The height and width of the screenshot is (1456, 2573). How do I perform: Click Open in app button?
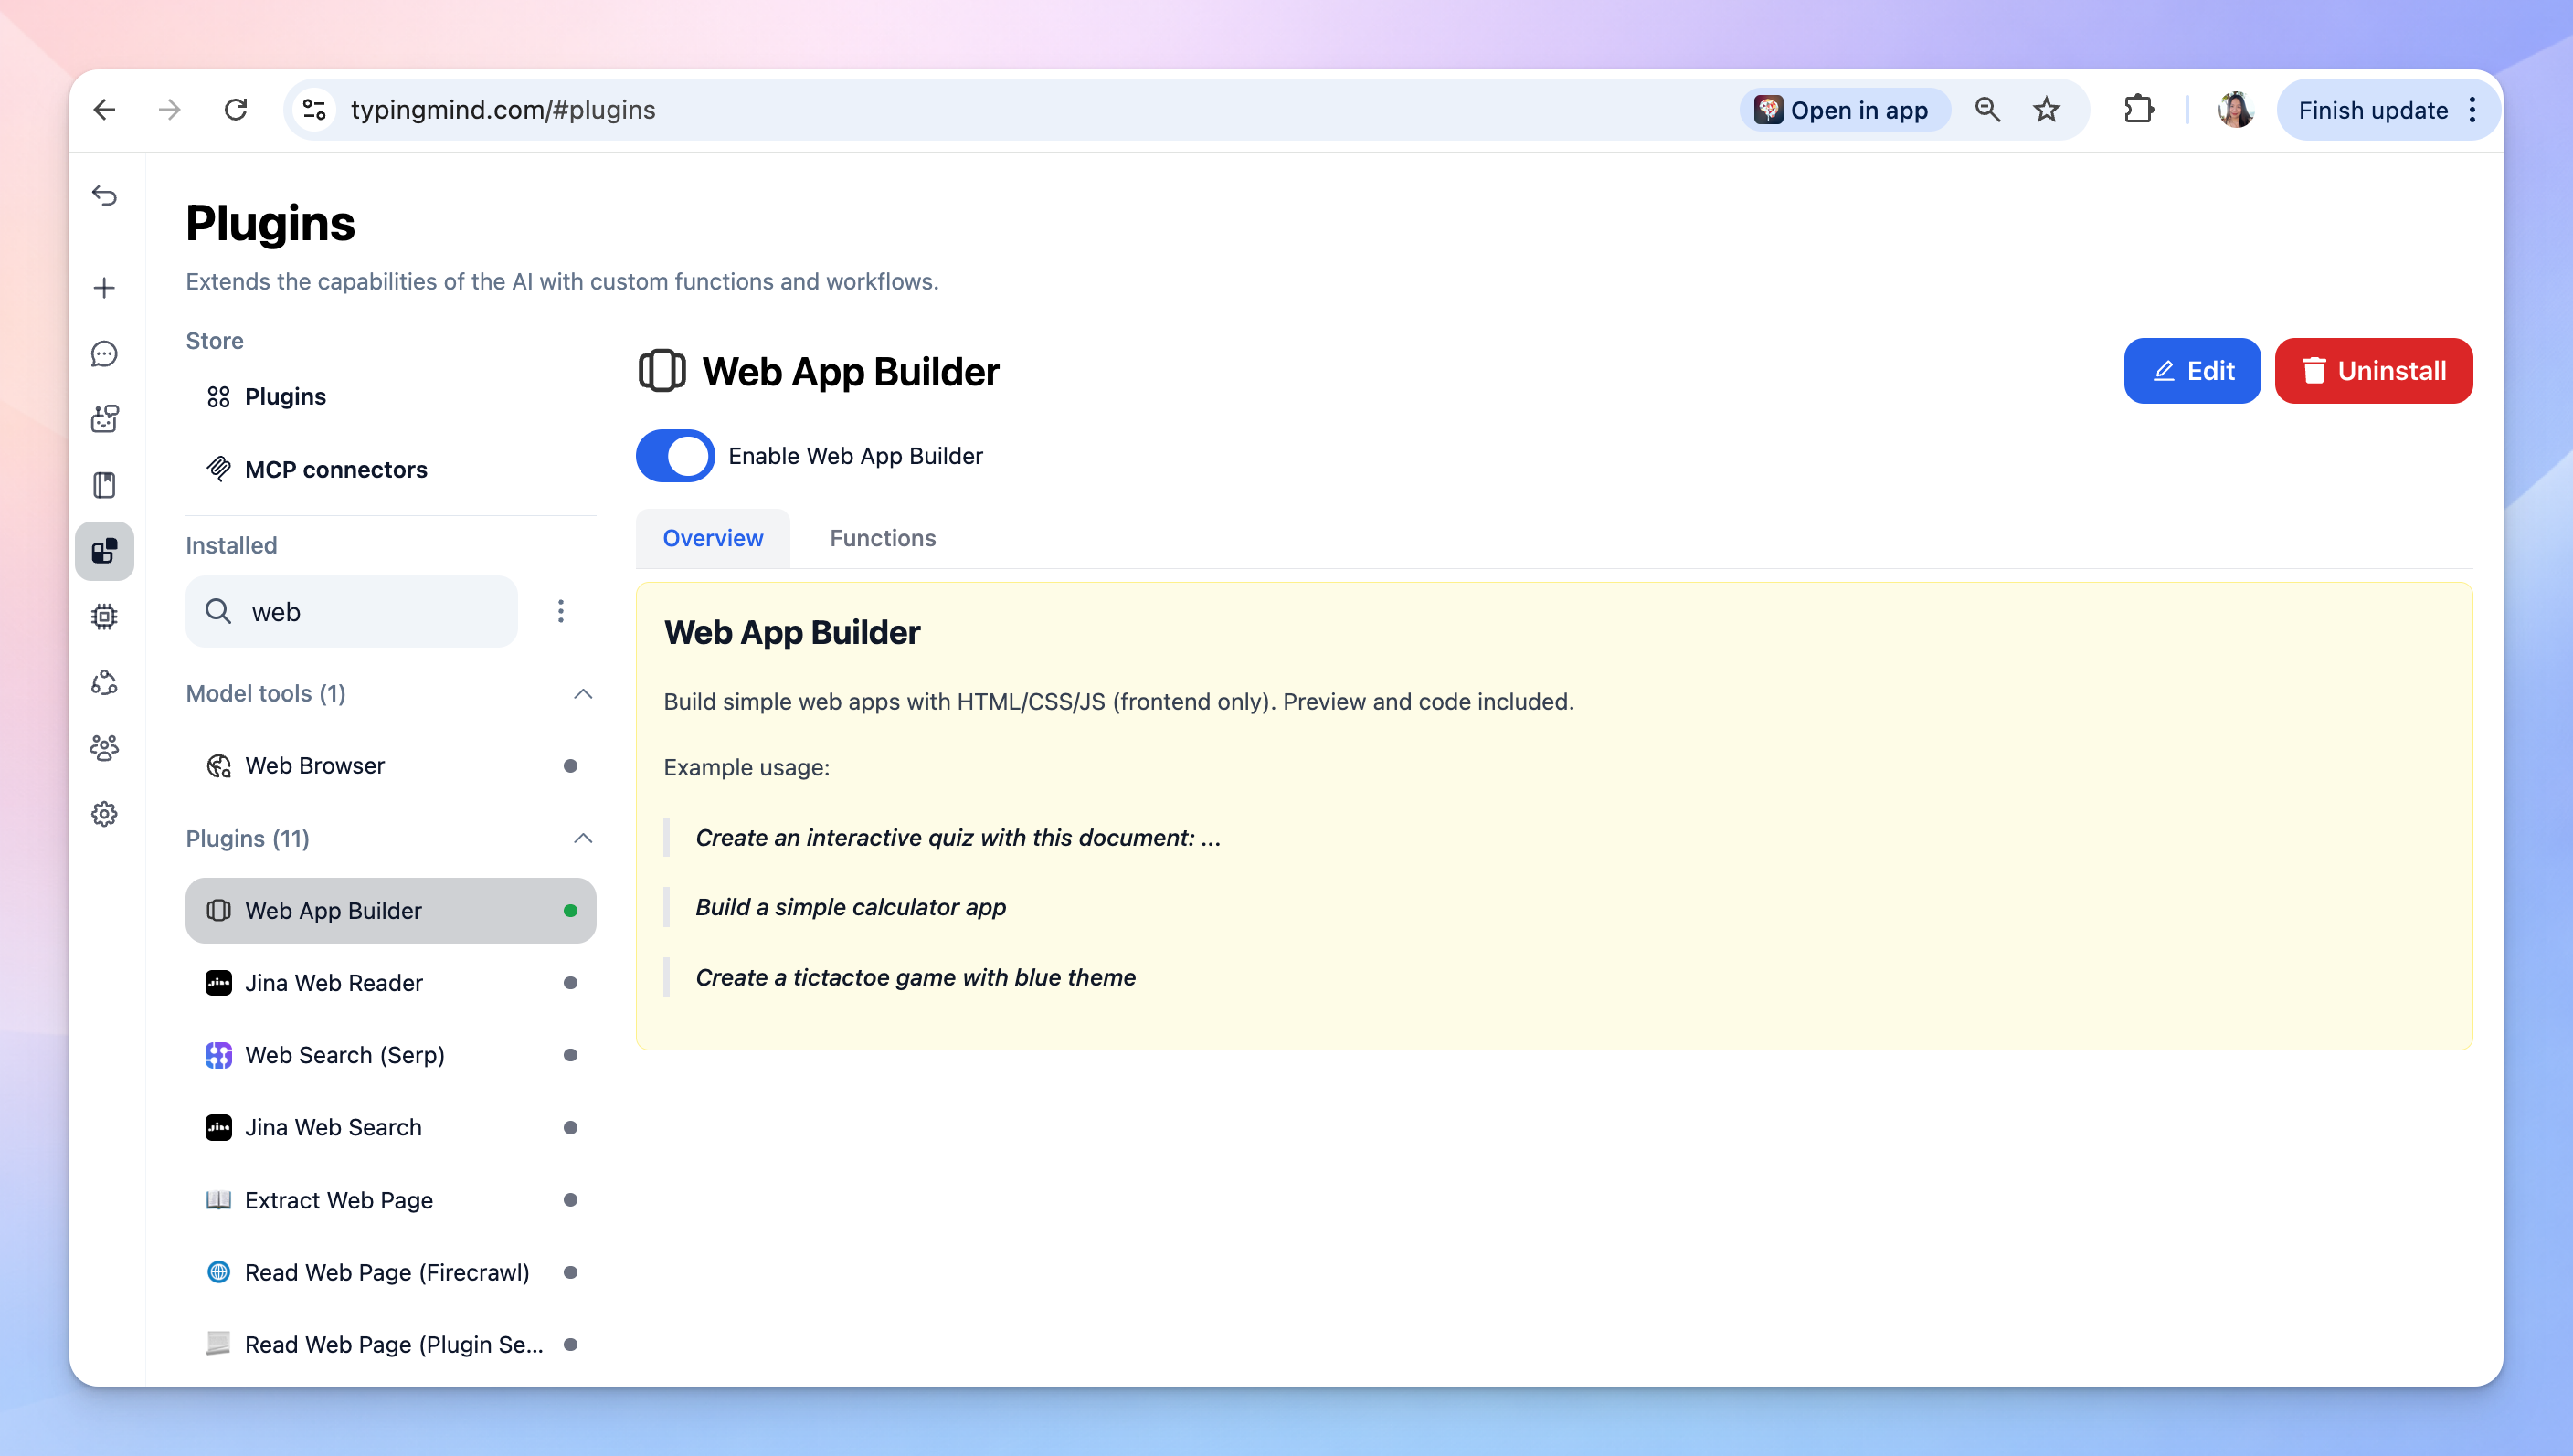point(1844,110)
